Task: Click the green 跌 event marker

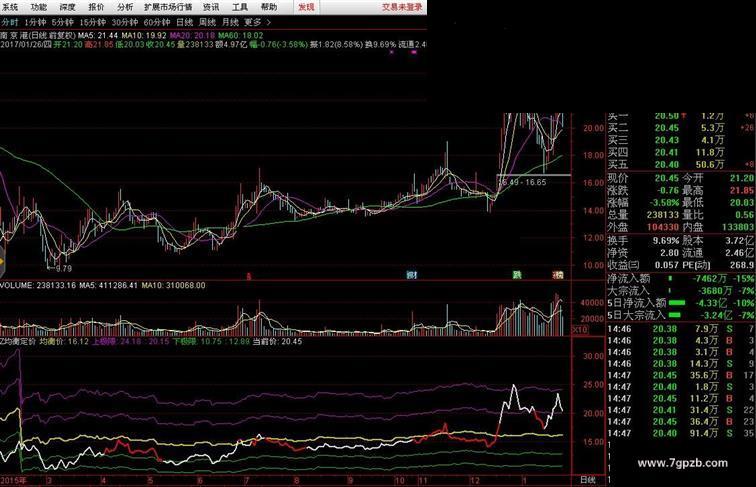Action: (x=517, y=275)
